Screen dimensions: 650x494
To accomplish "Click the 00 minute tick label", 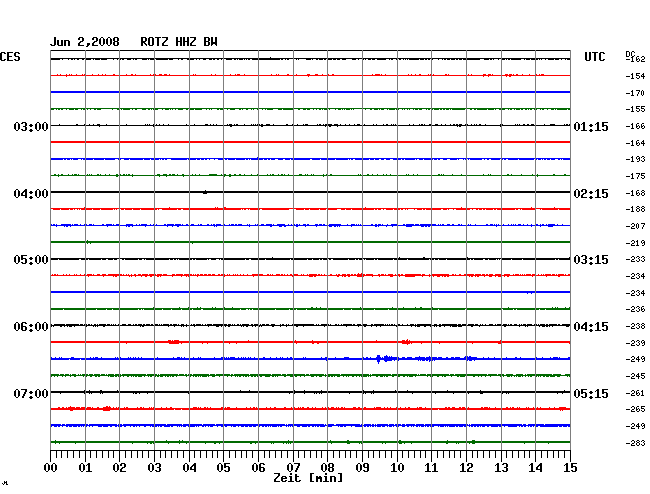I will [51, 467].
